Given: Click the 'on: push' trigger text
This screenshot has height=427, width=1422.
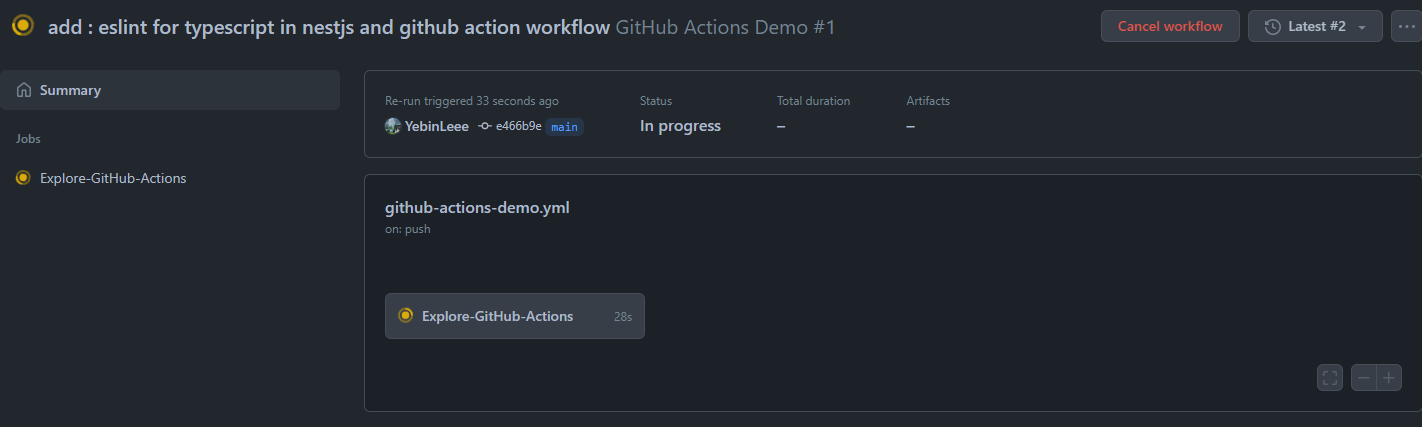Looking at the screenshot, I should (408, 229).
